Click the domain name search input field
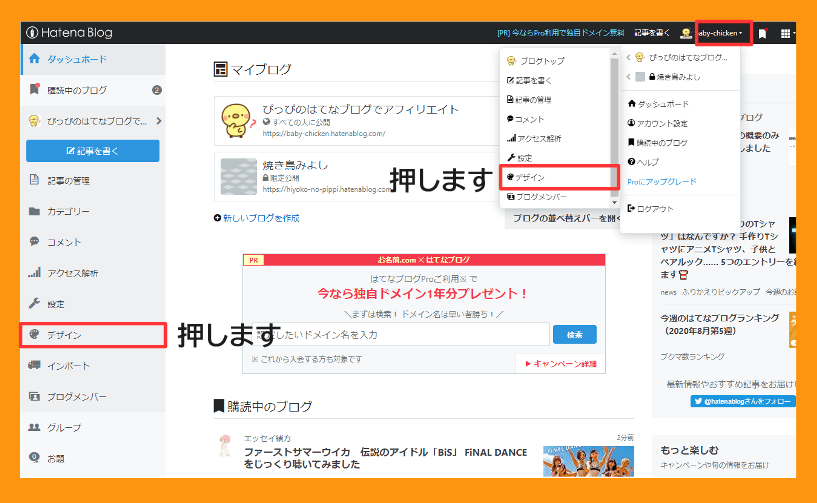The height and width of the screenshot is (503, 817). coord(401,334)
